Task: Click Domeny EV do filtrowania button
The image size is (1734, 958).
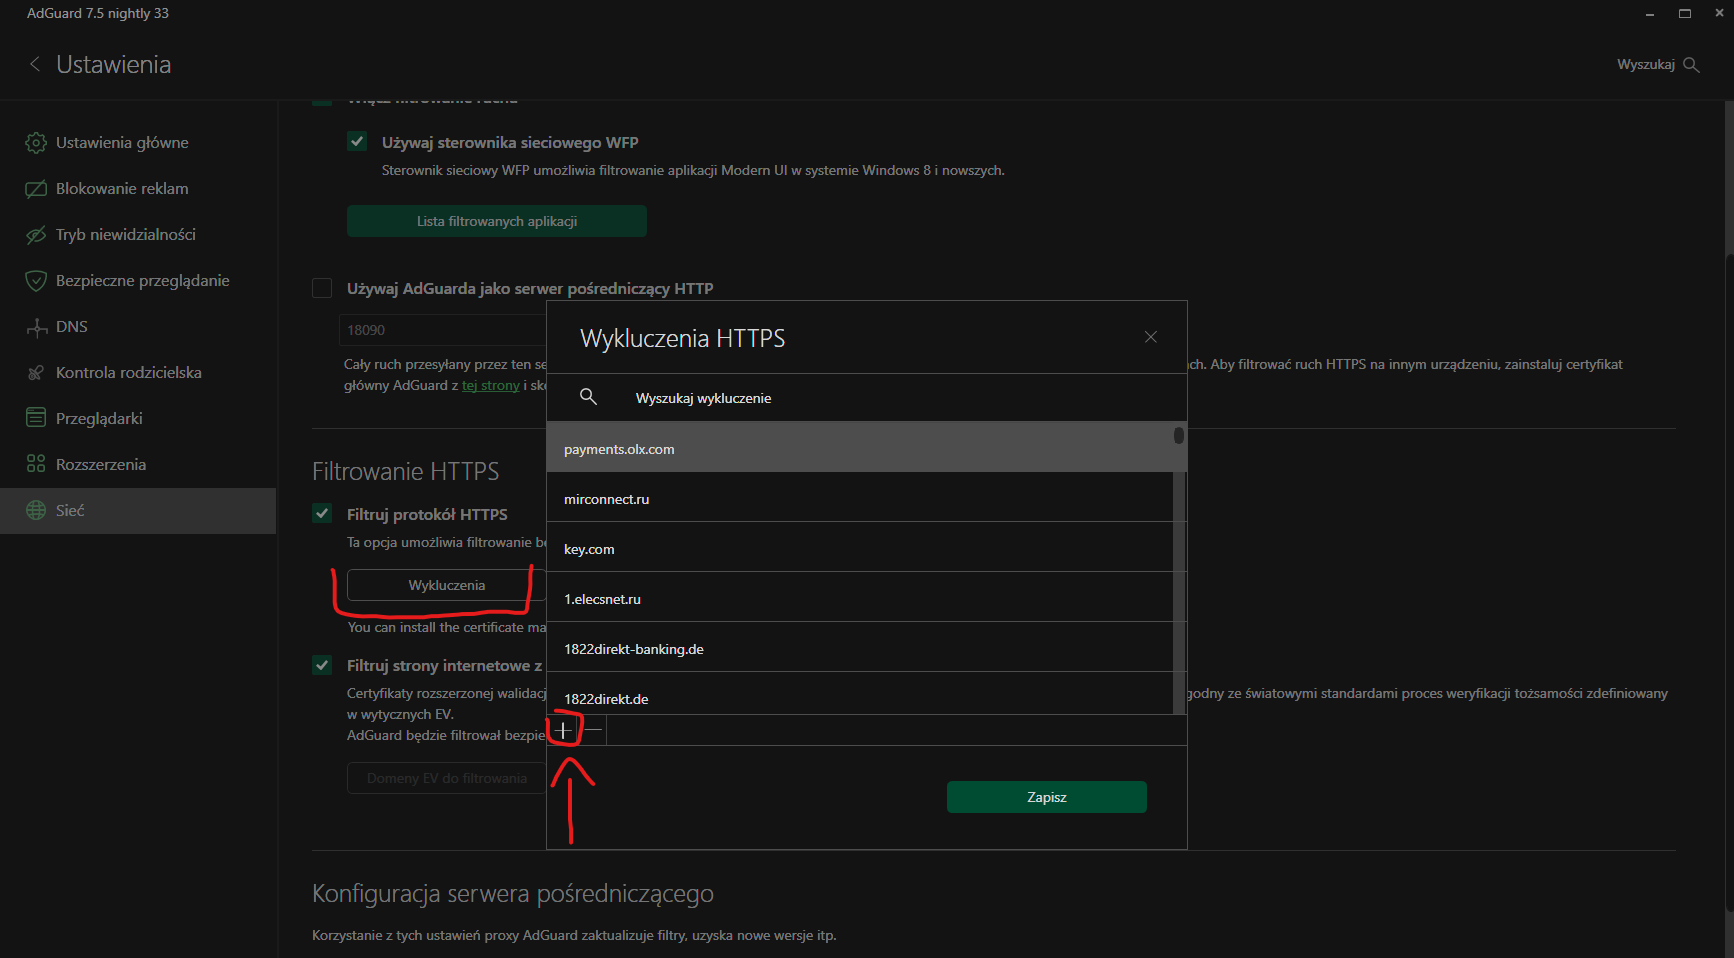Action: click(446, 778)
